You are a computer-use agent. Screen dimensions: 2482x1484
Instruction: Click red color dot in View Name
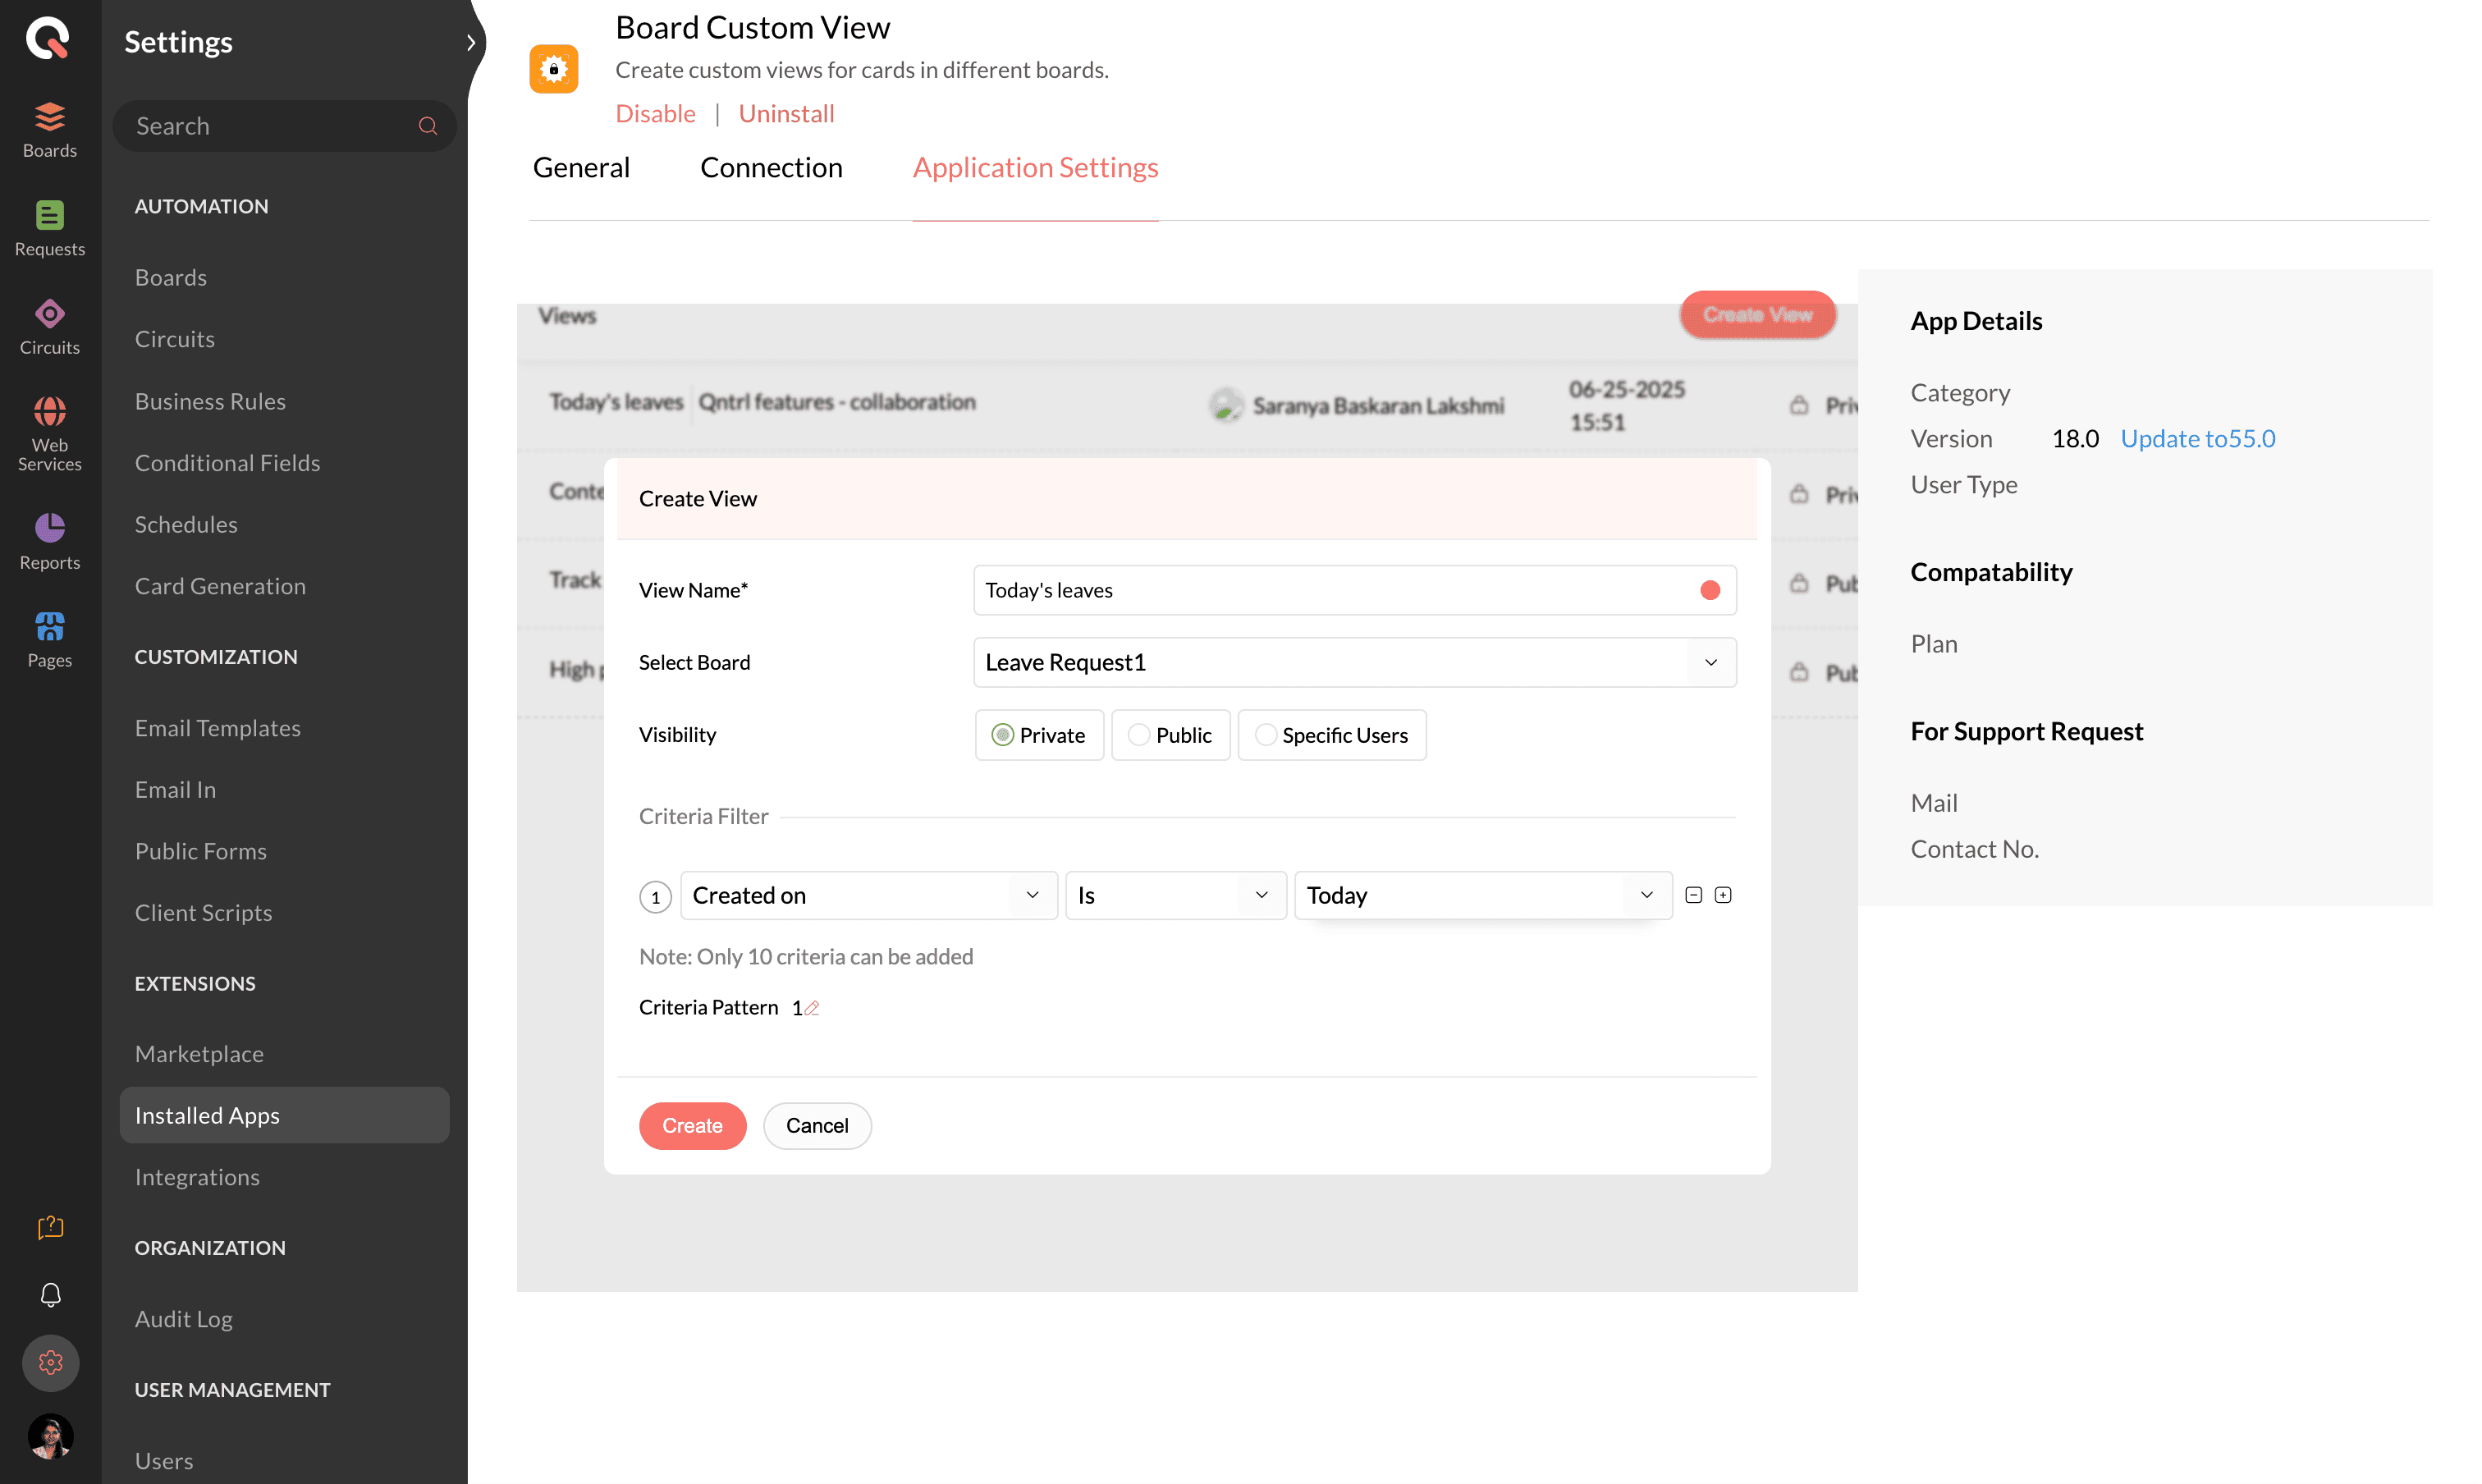point(1710,590)
